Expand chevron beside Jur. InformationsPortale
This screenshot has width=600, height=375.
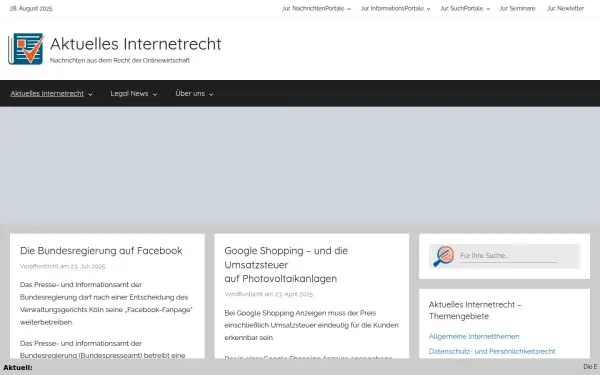click(428, 9)
